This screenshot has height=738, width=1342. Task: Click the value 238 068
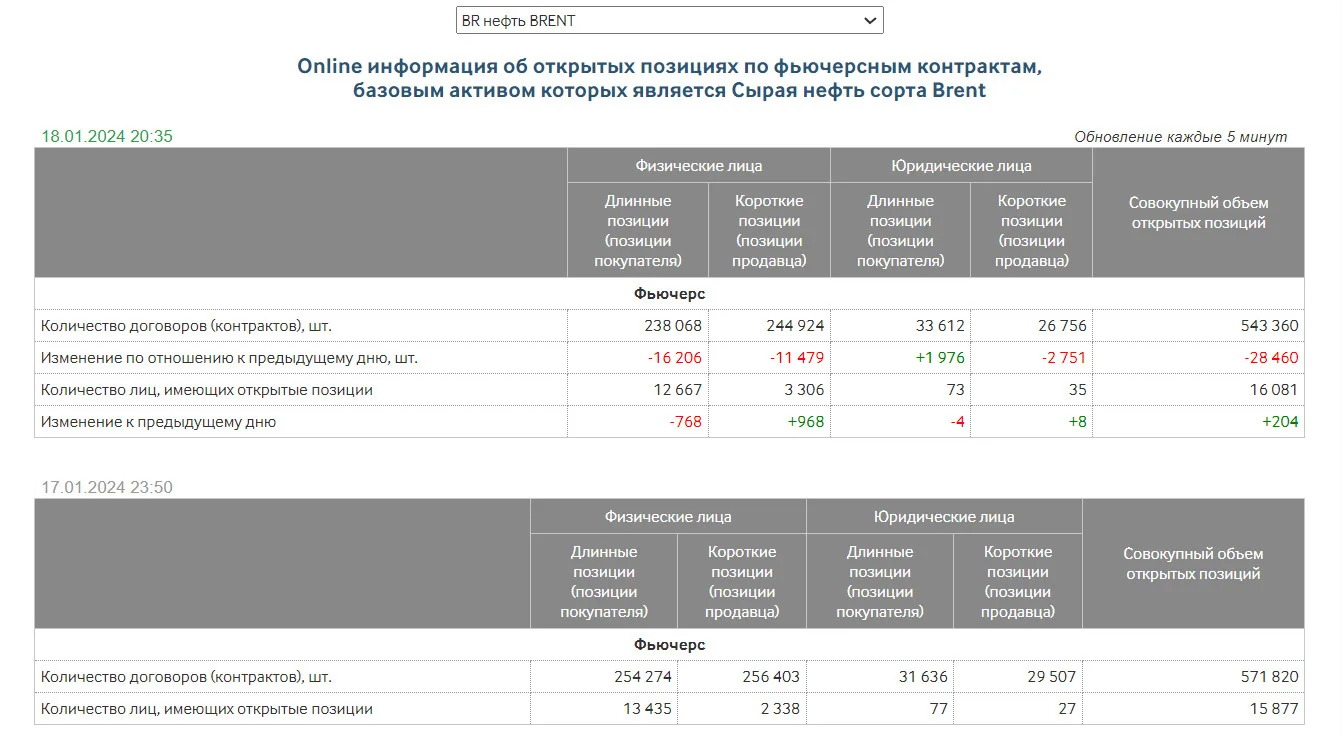tap(673, 326)
